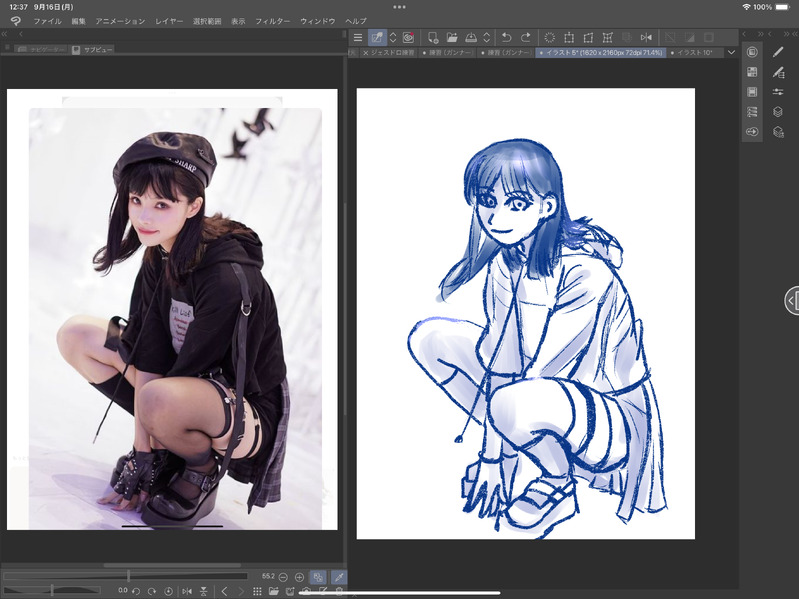Viewport: 799px width, 599px height.
Task: Select the highlighted edit tool in command bar
Action: pyautogui.click(x=377, y=38)
